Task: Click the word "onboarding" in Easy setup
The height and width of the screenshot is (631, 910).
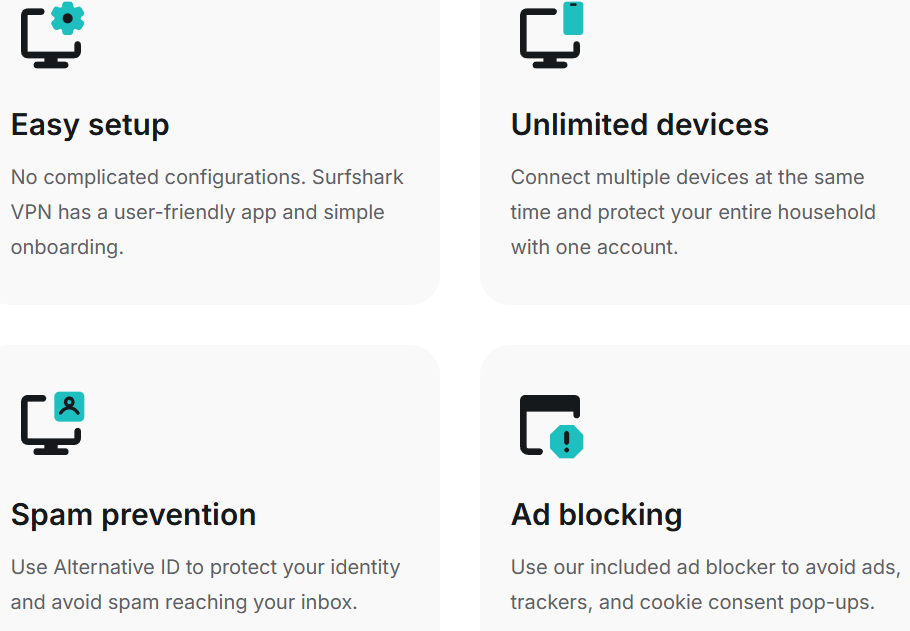Action: pyautogui.click(x=65, y=248)
